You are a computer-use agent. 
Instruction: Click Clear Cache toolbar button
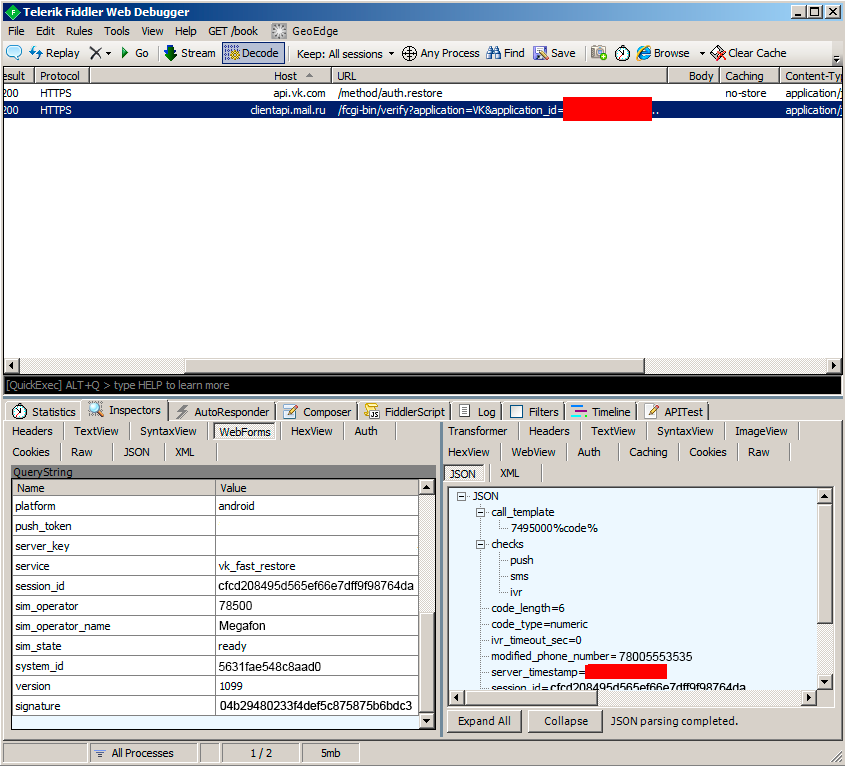[748, 53]
